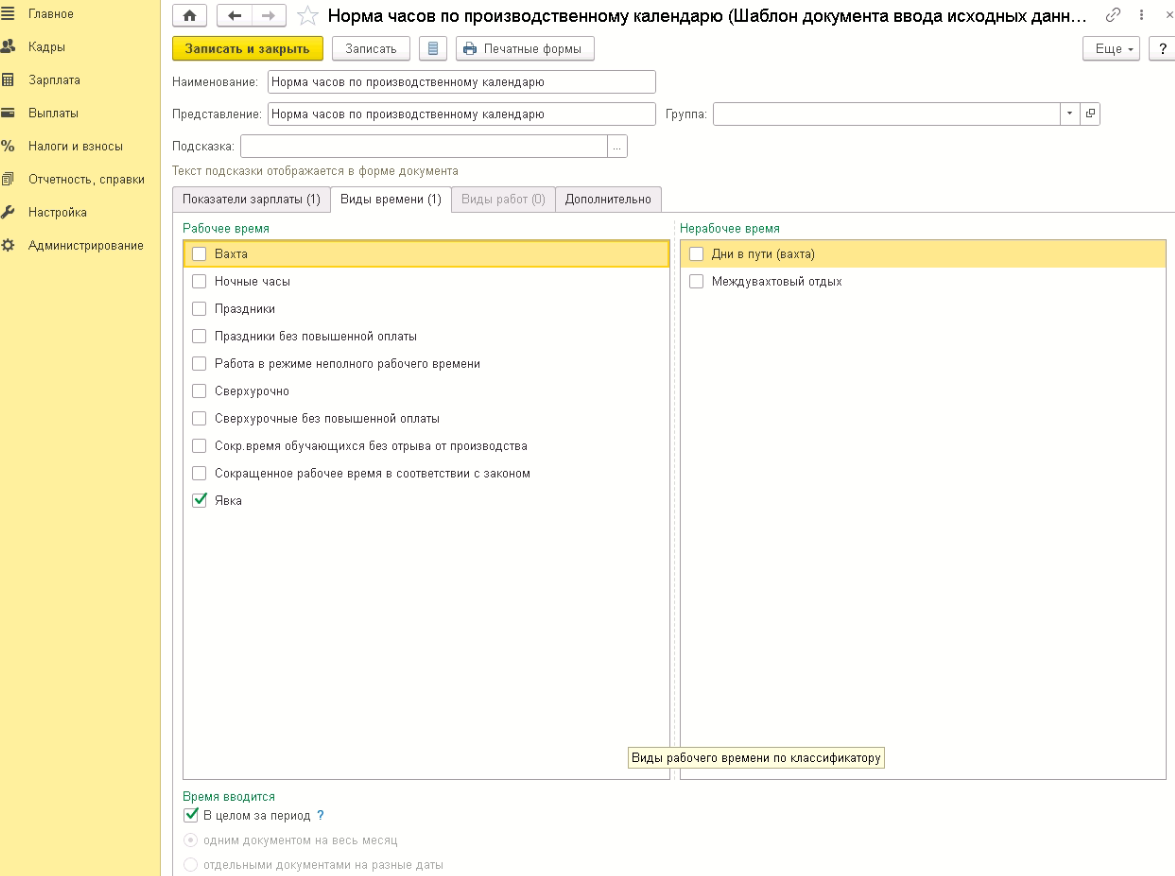Tick the Междувахтовый отдых checkbox
1175x876 pixels.
[x=697, y=282]
